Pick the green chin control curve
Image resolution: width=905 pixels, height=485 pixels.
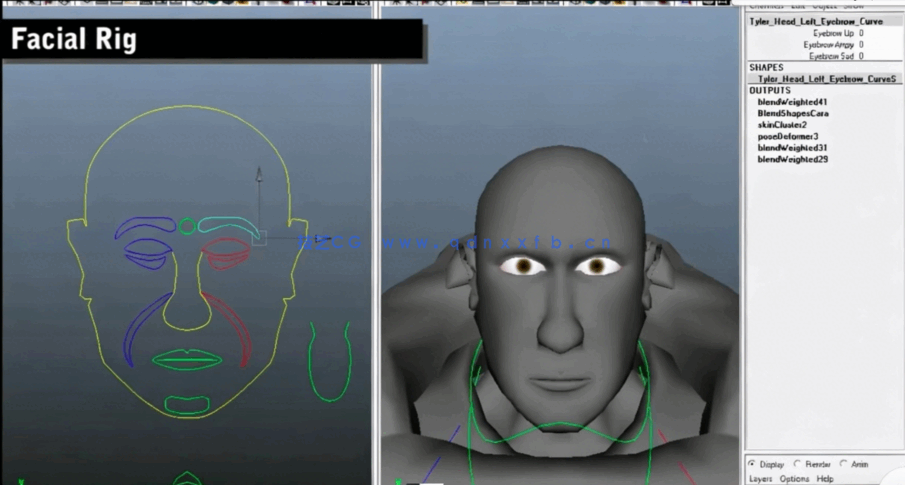click(187, 405)
